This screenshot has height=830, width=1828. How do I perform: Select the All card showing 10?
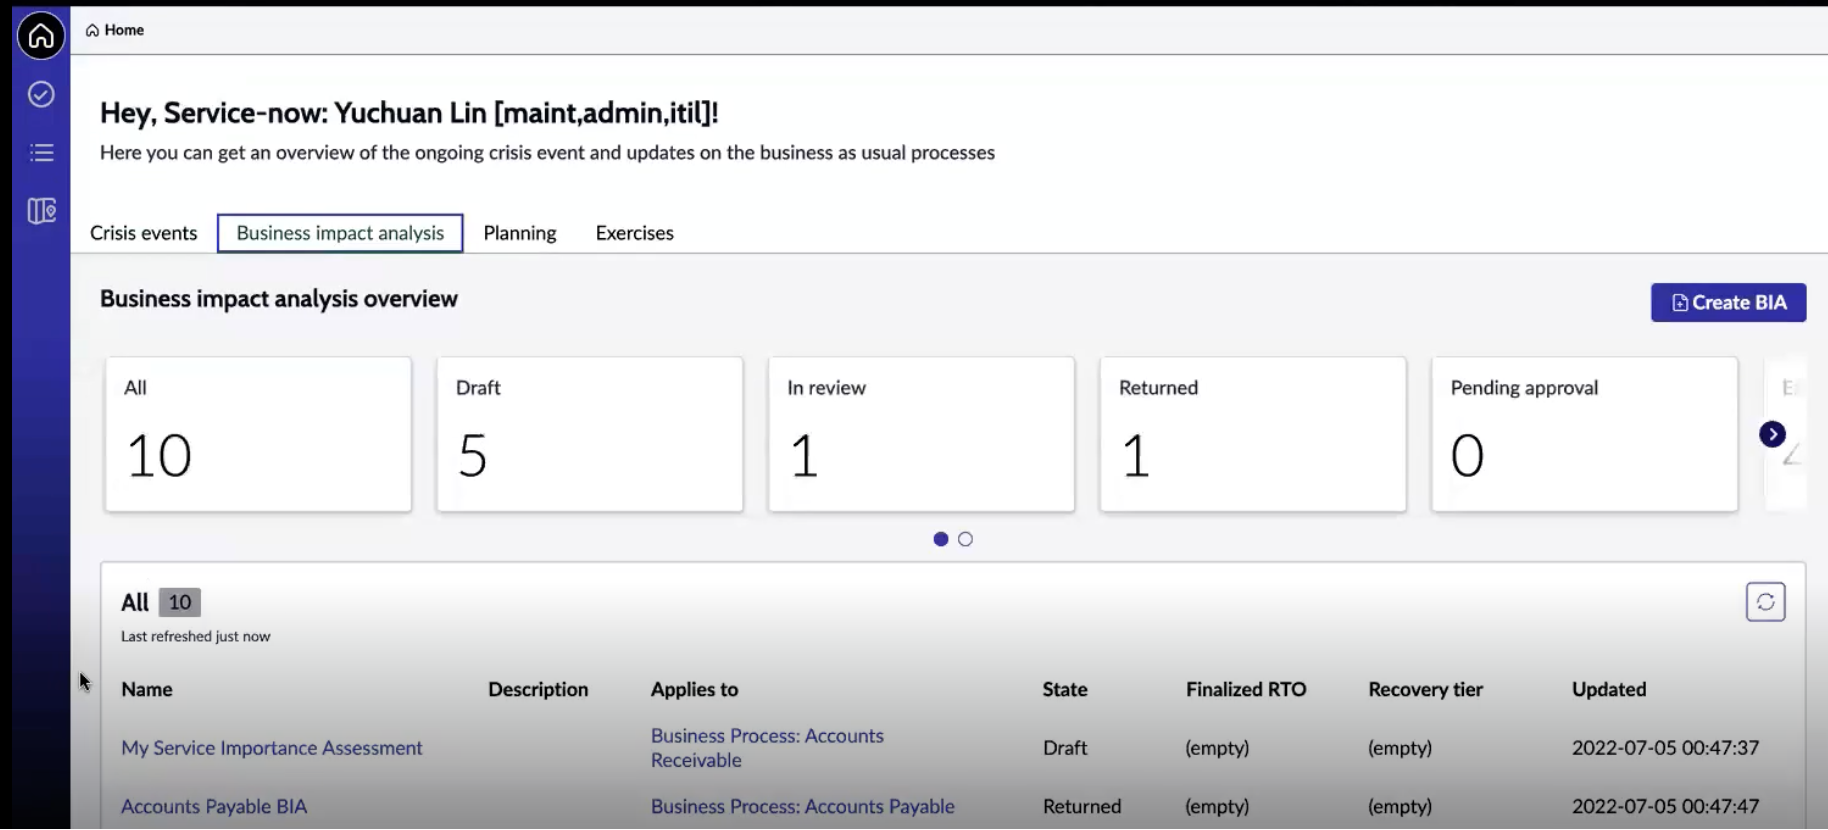tap(258, 434)
